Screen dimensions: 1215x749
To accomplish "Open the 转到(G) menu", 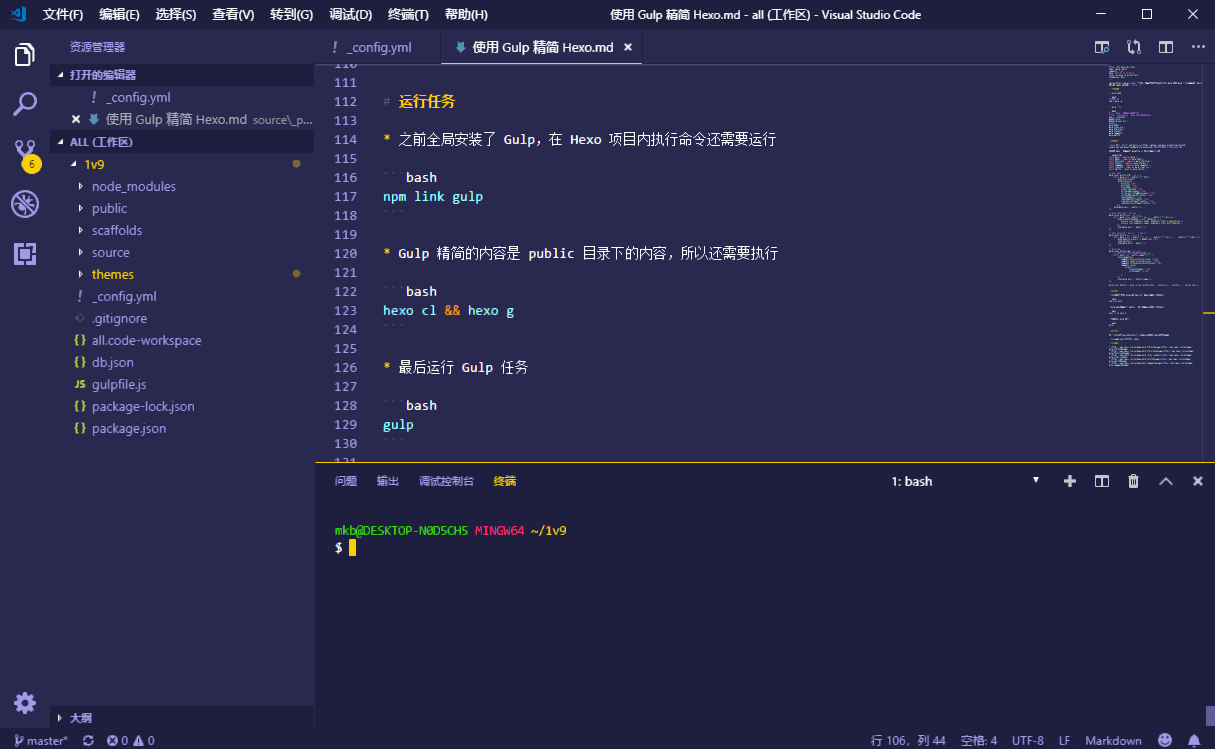I will coord(291,15).
